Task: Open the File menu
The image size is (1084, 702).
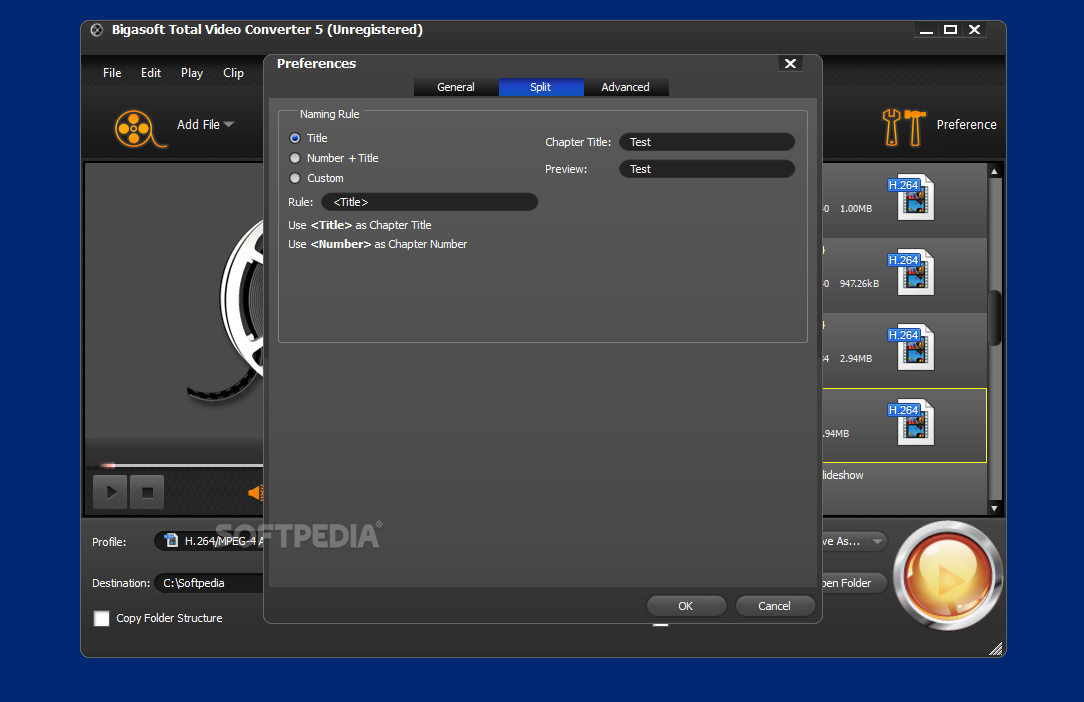Action: pos(112,73)
